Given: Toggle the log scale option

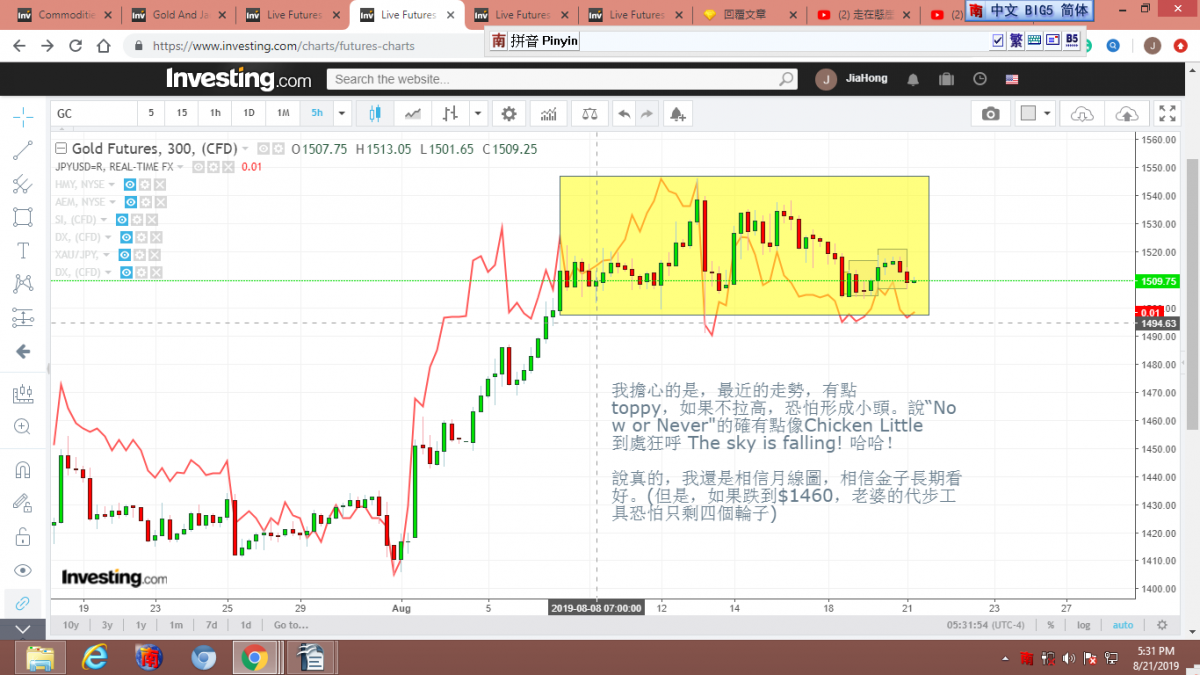Looking at the screenshot, I should pos(1084,625).
